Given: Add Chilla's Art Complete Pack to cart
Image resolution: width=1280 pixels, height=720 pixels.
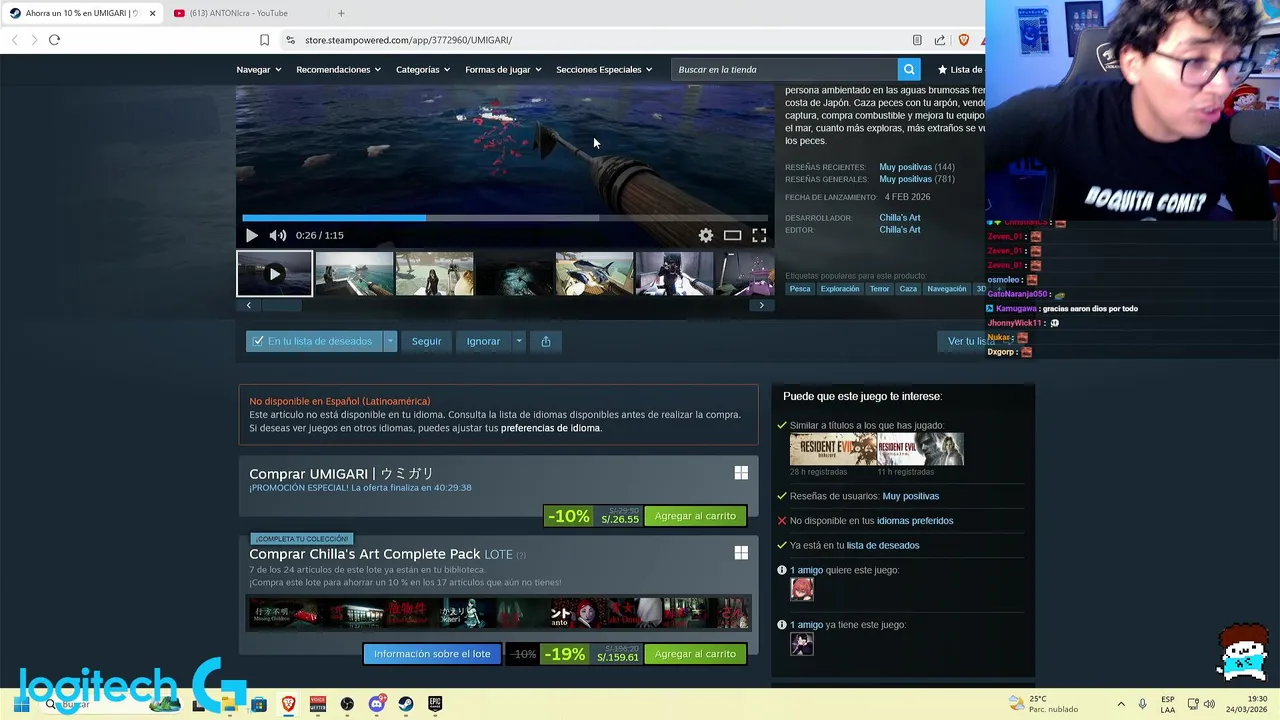Looking at the screenshot, I should [695, 654].
